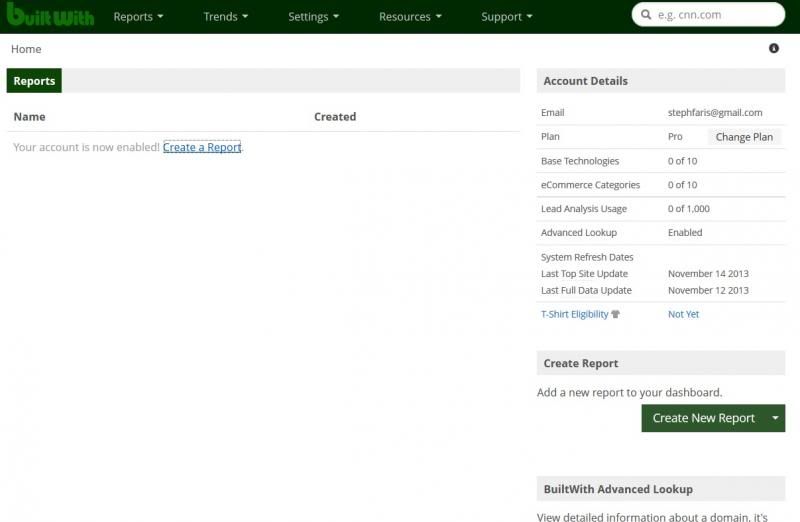
Task: Click the Advanced Lookup Enabled value
Action: (x=685, y=233)
